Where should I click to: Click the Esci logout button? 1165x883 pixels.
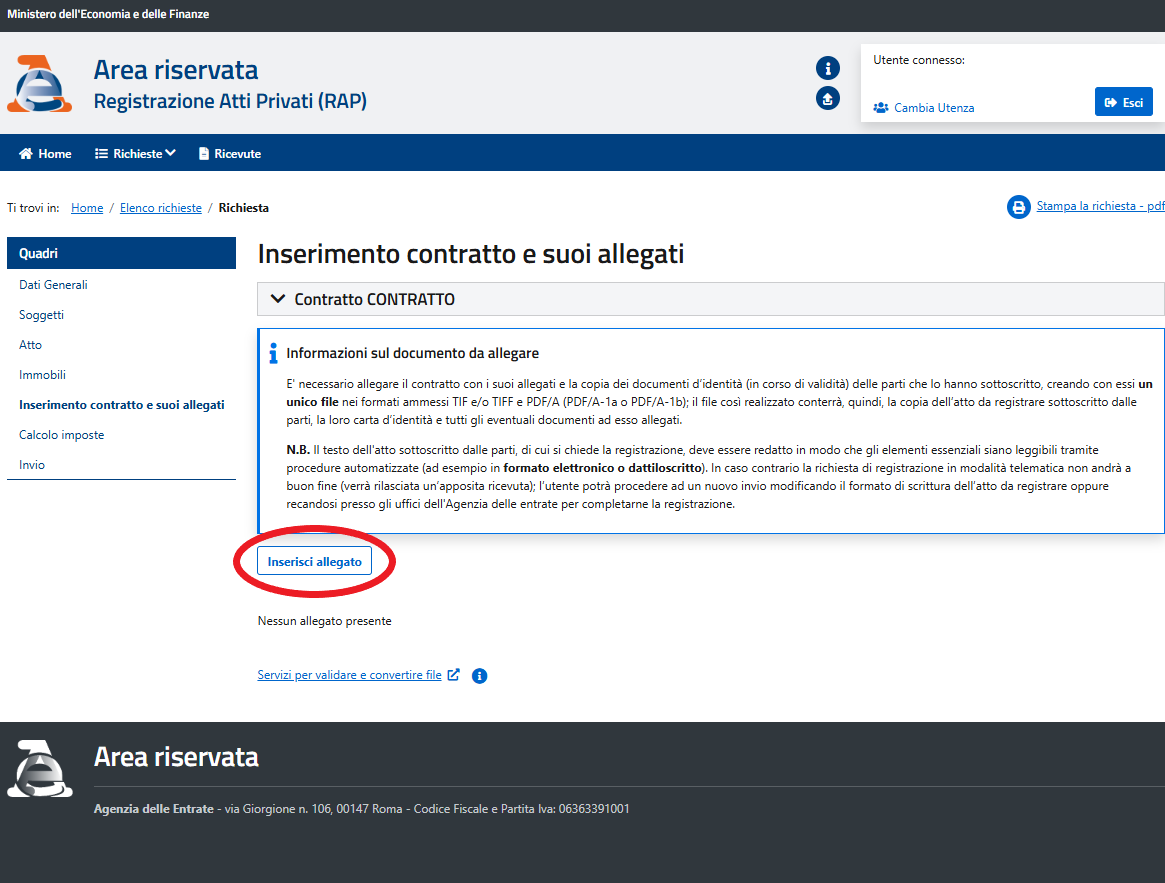coord(1123,102)
